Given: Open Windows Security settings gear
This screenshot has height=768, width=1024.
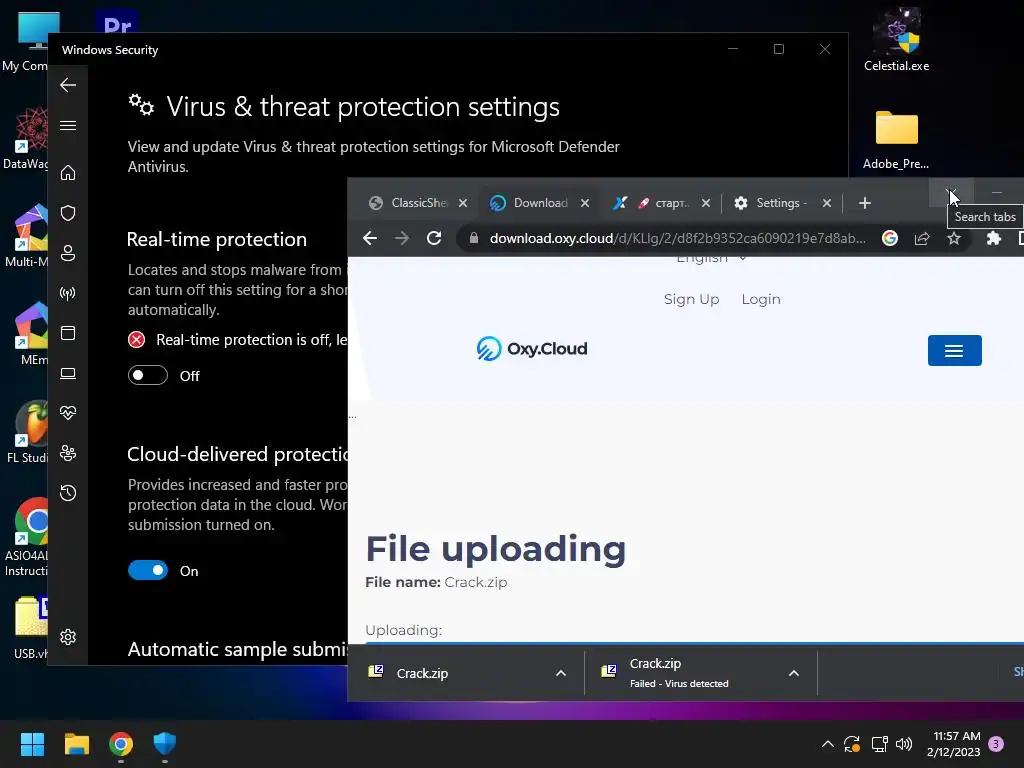Looking at the screenshot, I should pos(68,637).
